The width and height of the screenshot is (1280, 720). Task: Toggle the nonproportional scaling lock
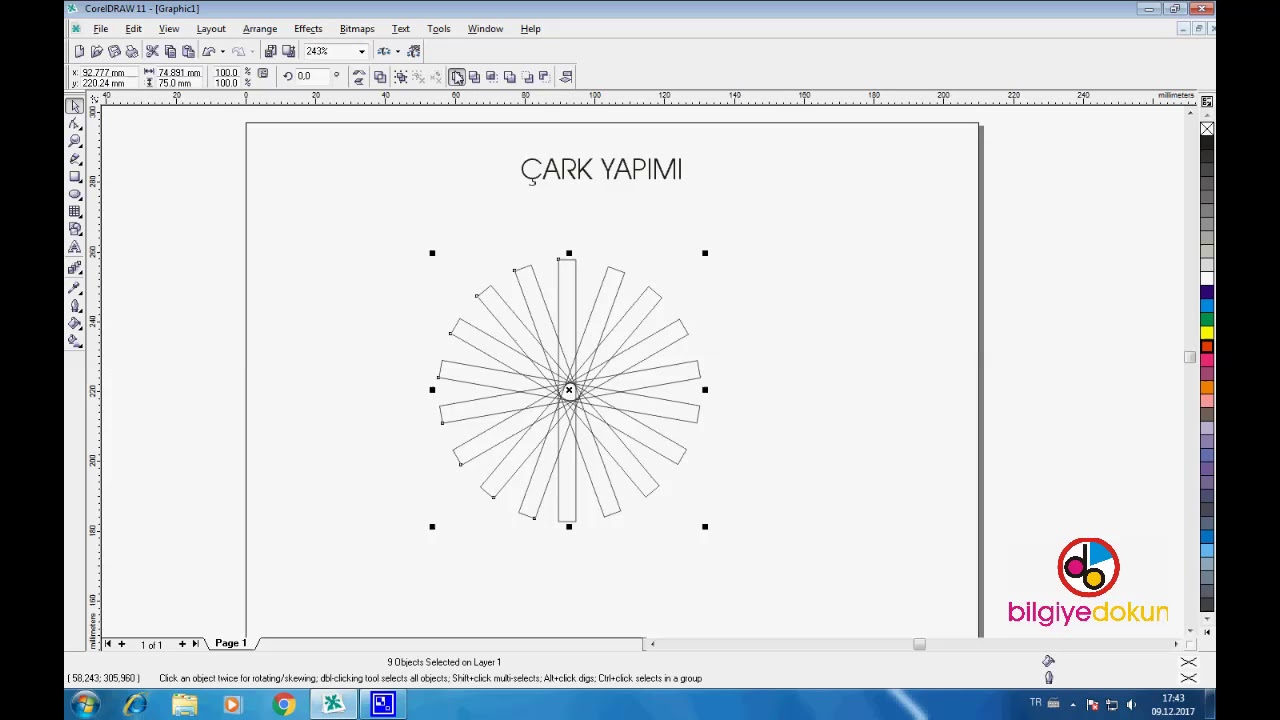(x=263, y=73)
